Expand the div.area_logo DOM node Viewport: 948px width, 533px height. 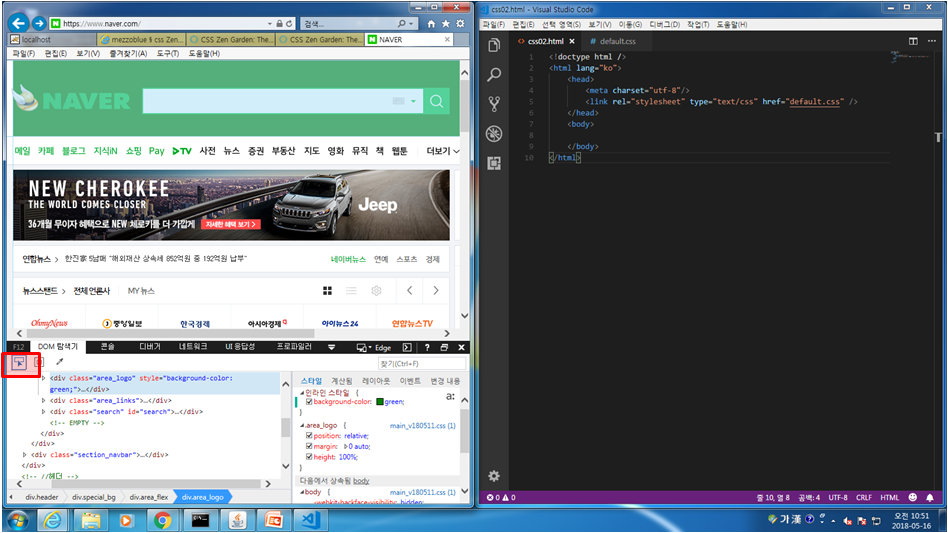(x=44, y=378)
